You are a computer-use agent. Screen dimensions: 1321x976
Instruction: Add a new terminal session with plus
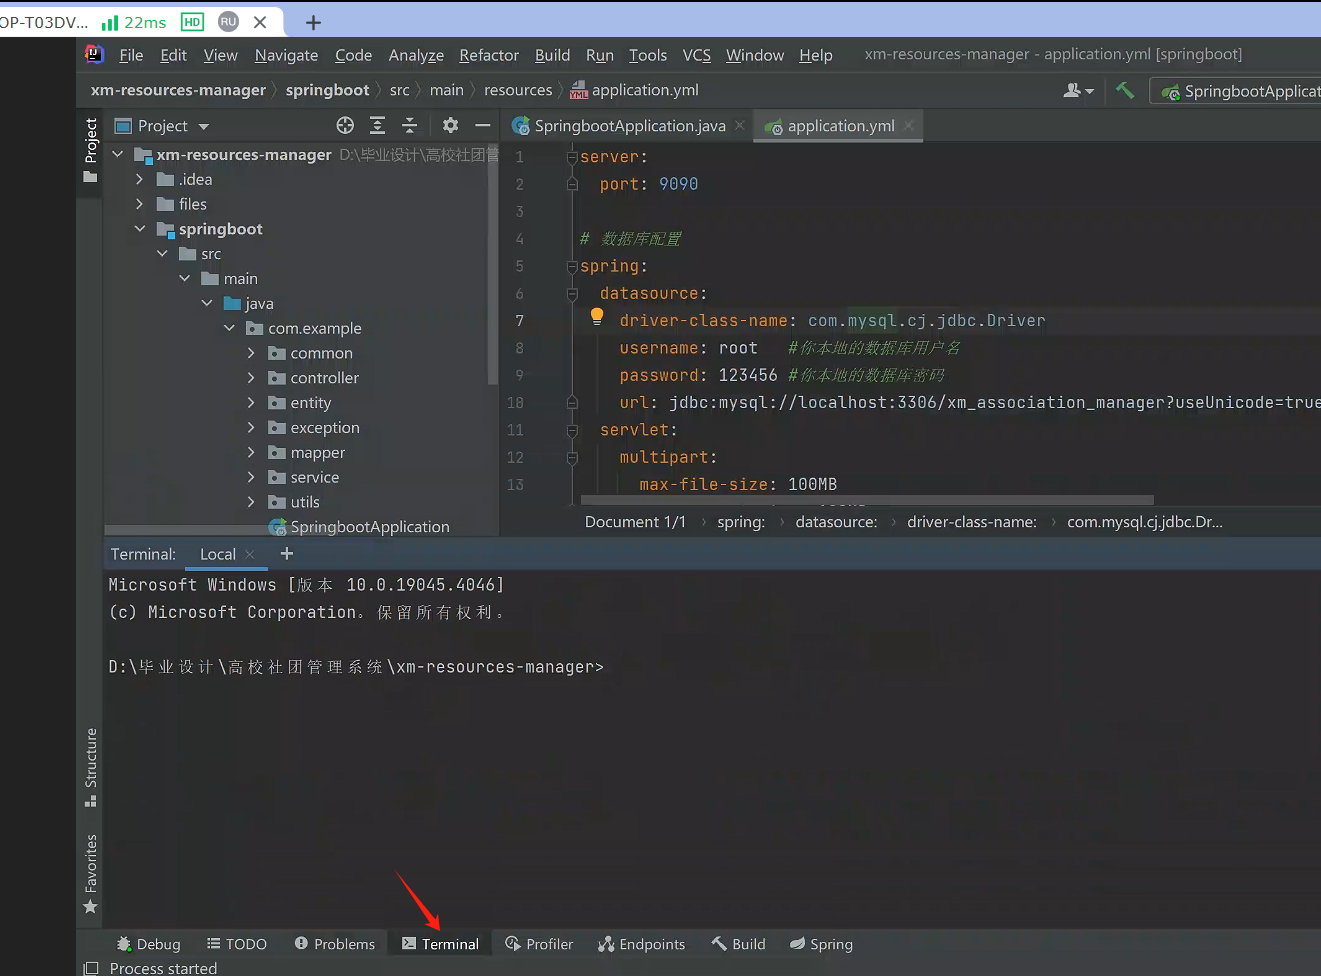287,553
